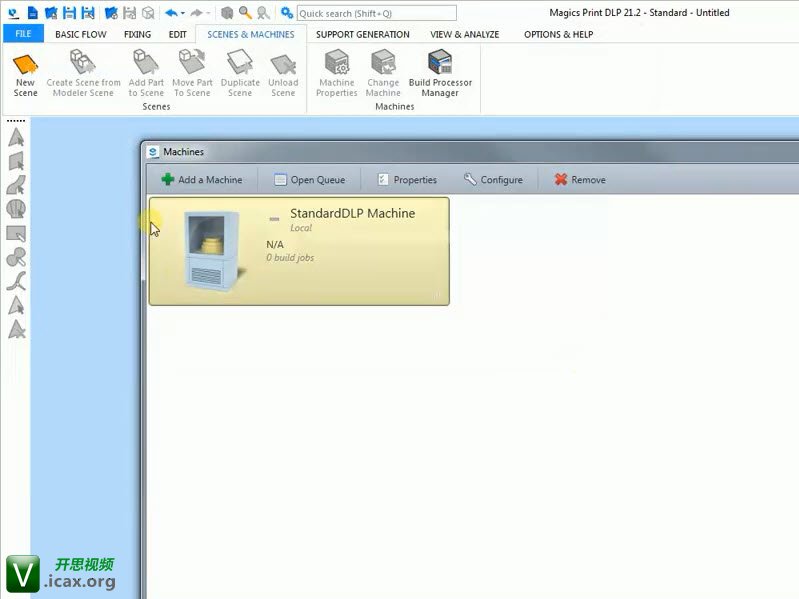Open Properties in the Machines dialog

pyautogui.click(x=407, y=180)
